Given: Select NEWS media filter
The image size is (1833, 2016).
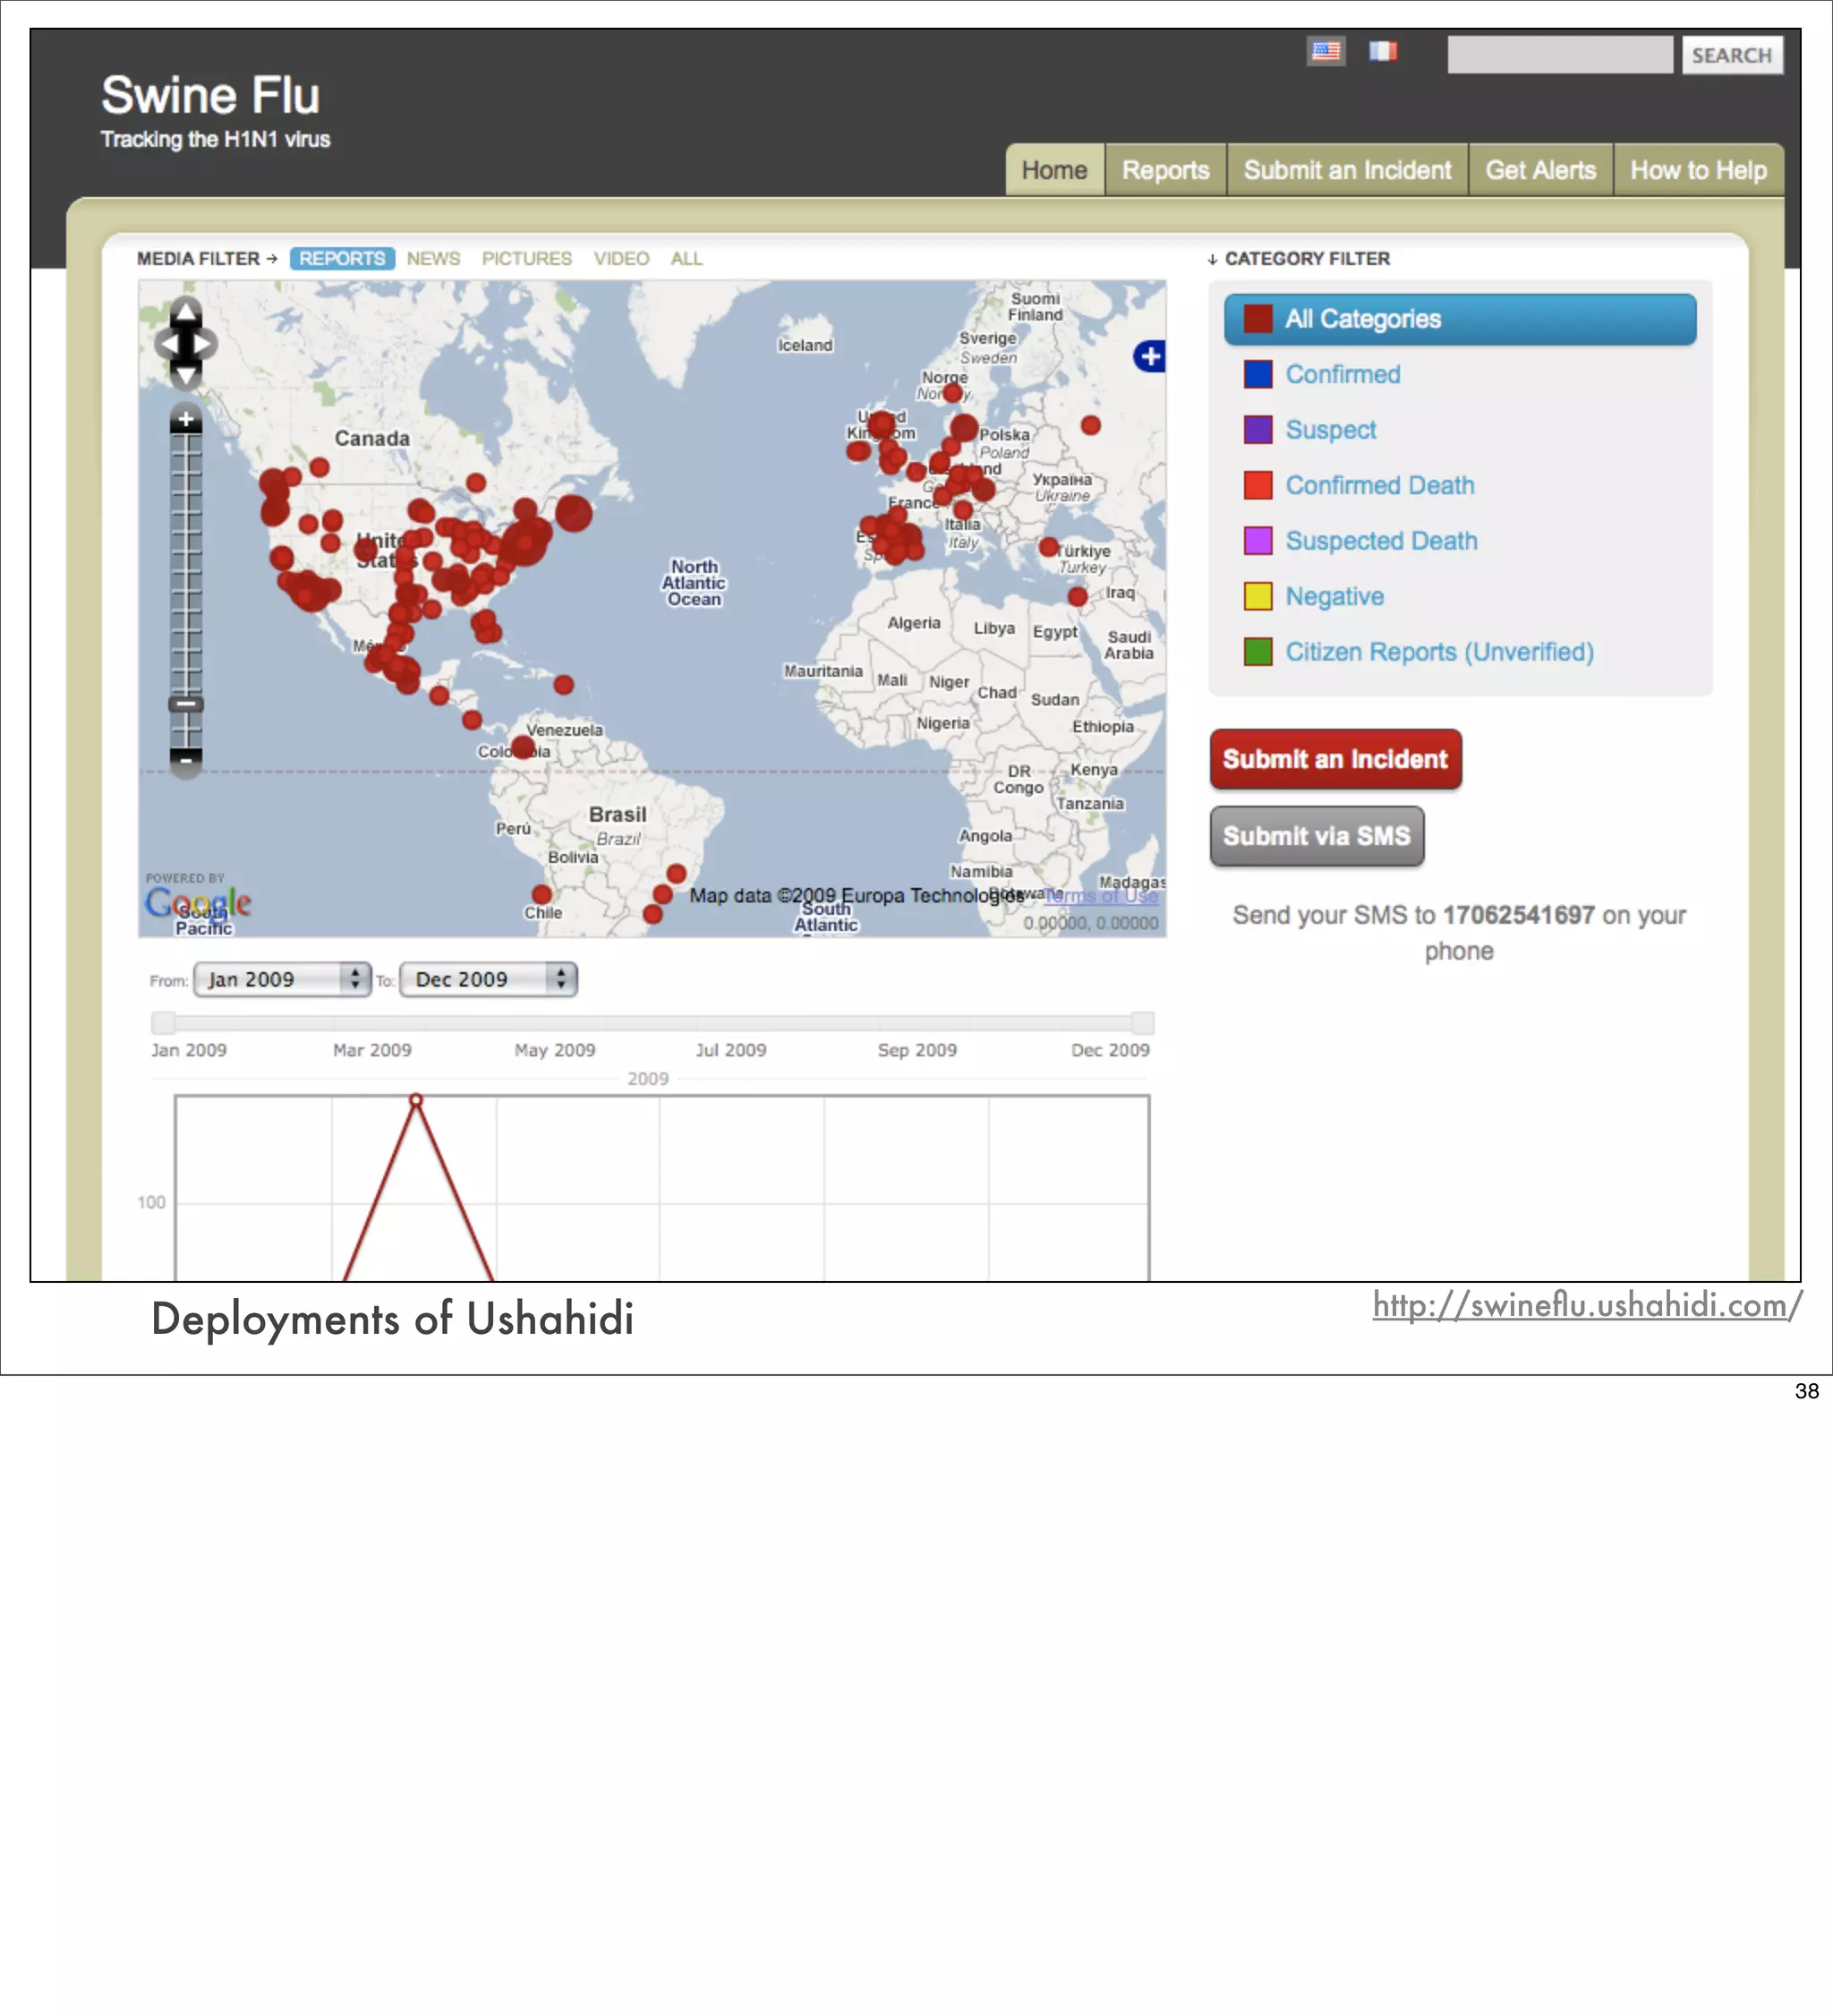Looking at the screenshot, I should [433, 258].
